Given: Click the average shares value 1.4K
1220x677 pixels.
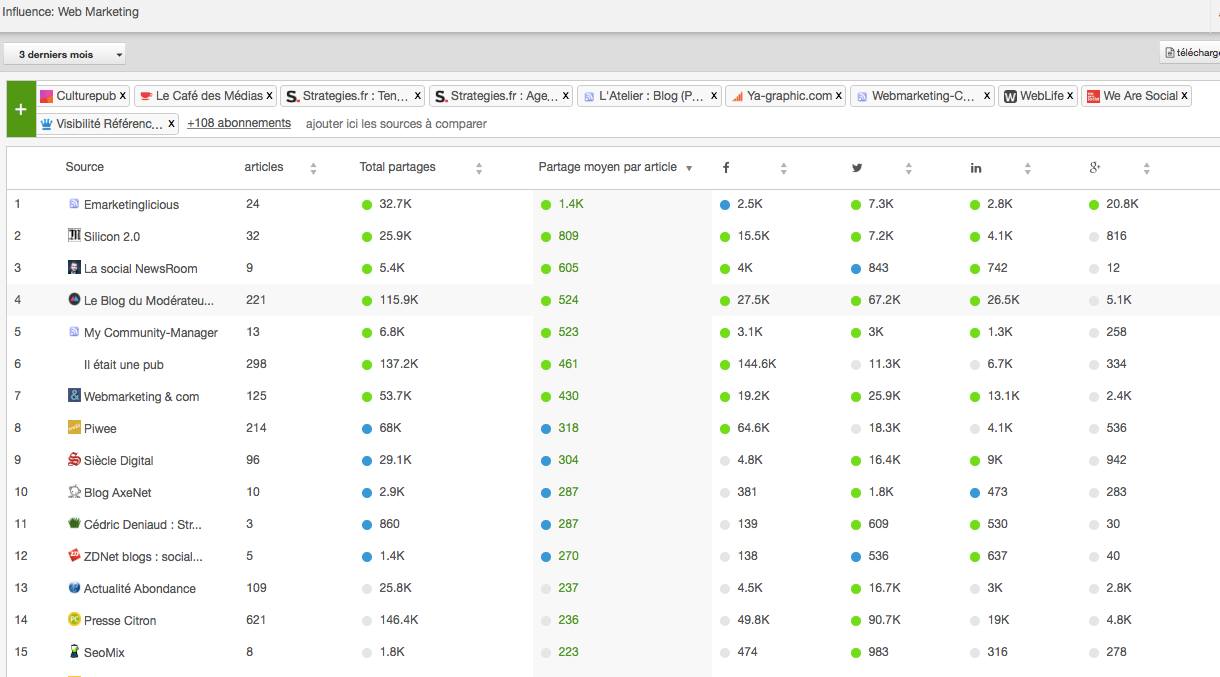Looking at the screenshot, I should point(571,204).
